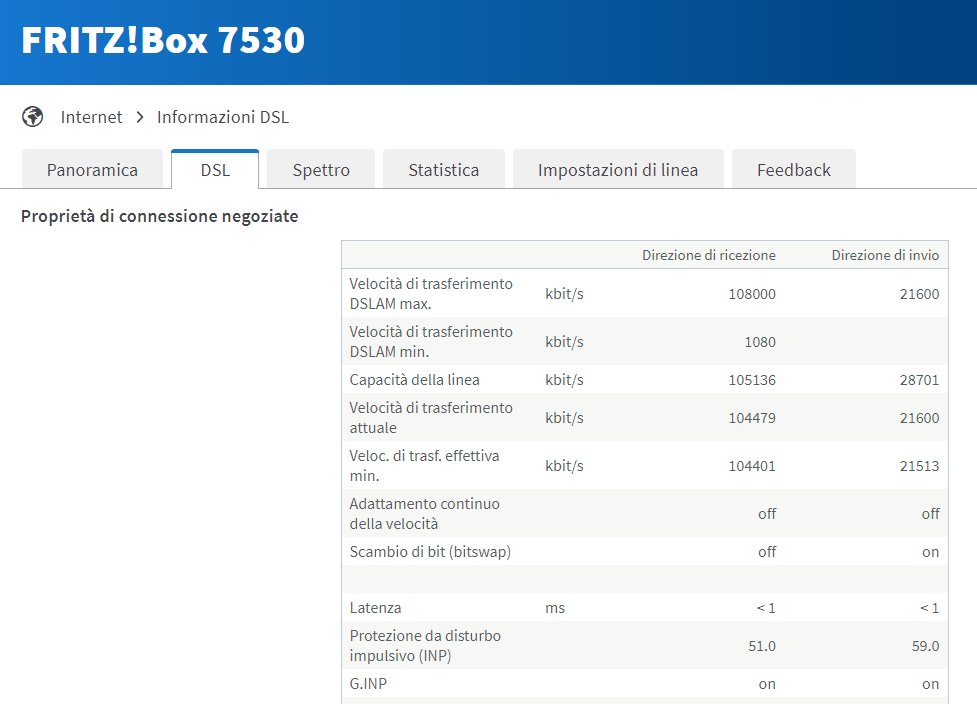977x704 pixels.
Task: Click the Internet breadcrumb link
Action: point(91,117)
